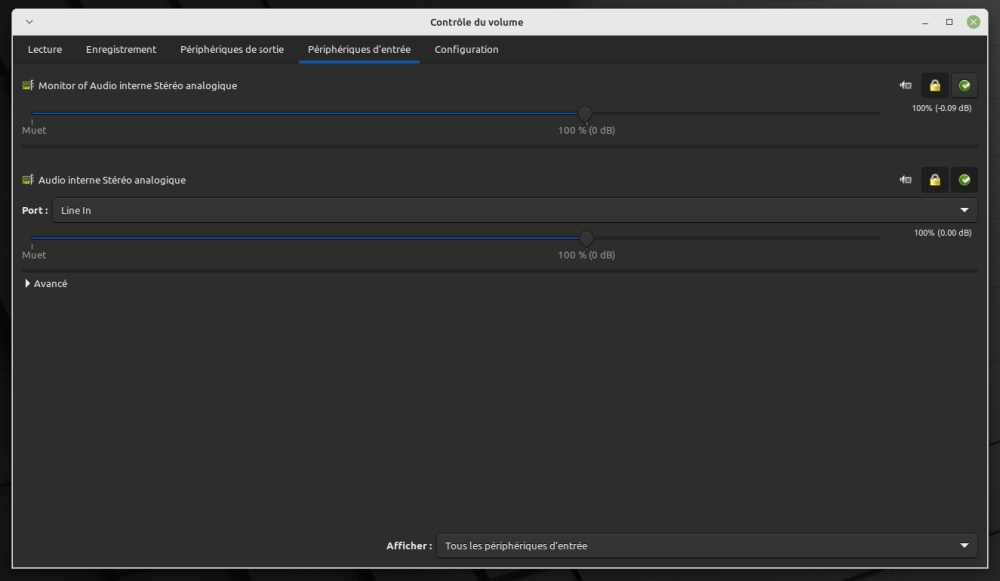Go to Périphériques de sortie tab
This screenshot has width=1000, height=581.
(232, 50)
